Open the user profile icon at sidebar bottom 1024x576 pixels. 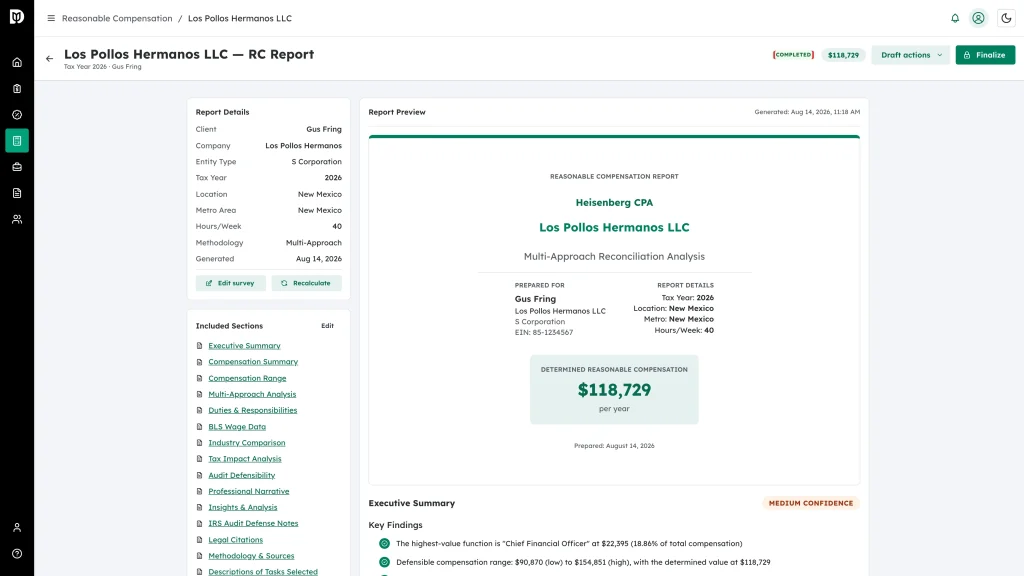pos(17,528)
